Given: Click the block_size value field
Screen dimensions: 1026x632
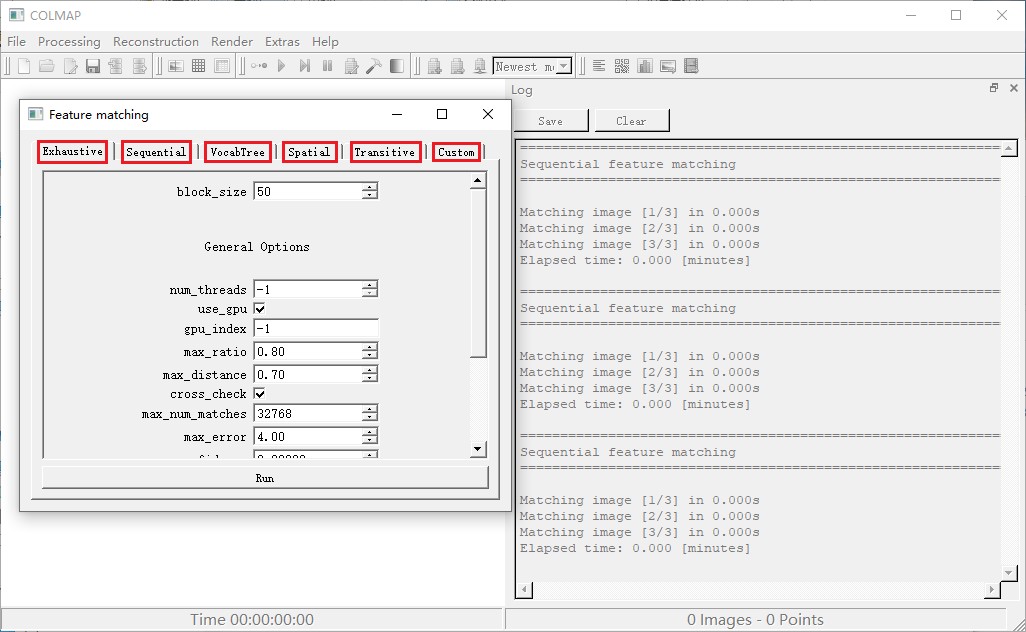Looking at the screenshot, I should point(308,192).
